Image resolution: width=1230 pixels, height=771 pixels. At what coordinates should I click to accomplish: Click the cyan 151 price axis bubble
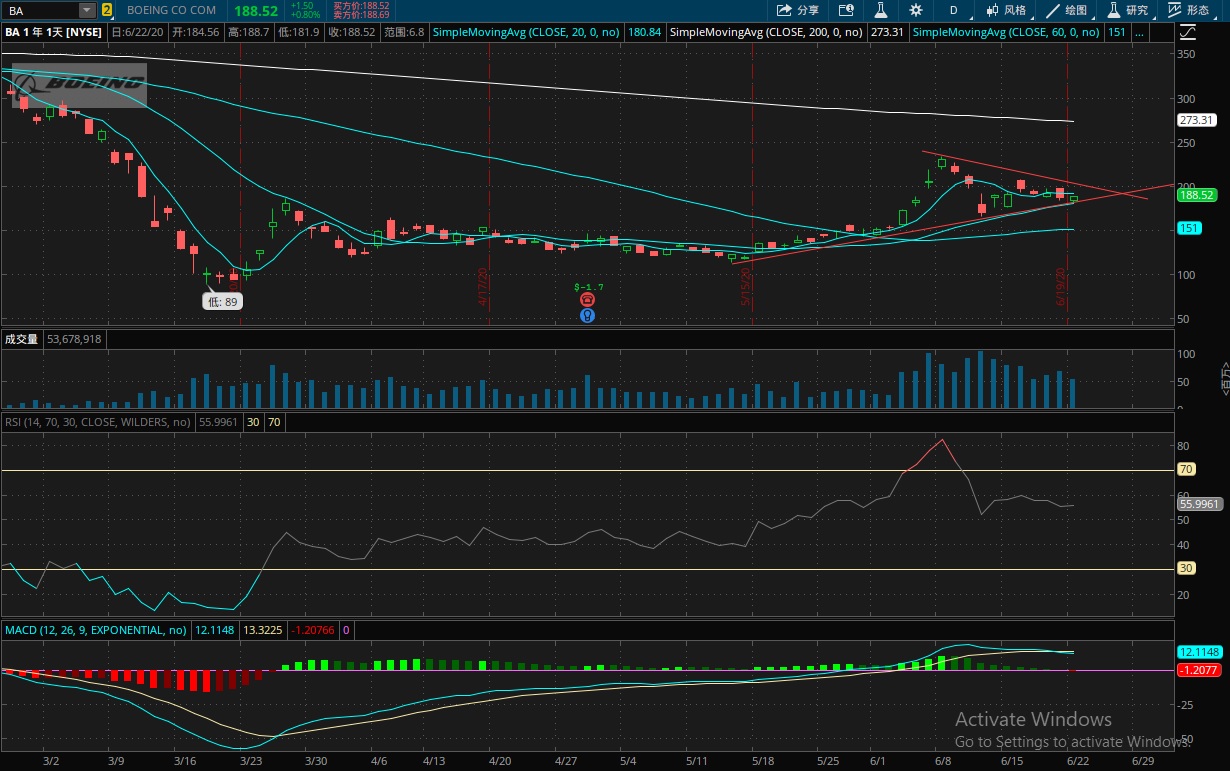point(1189,228)
